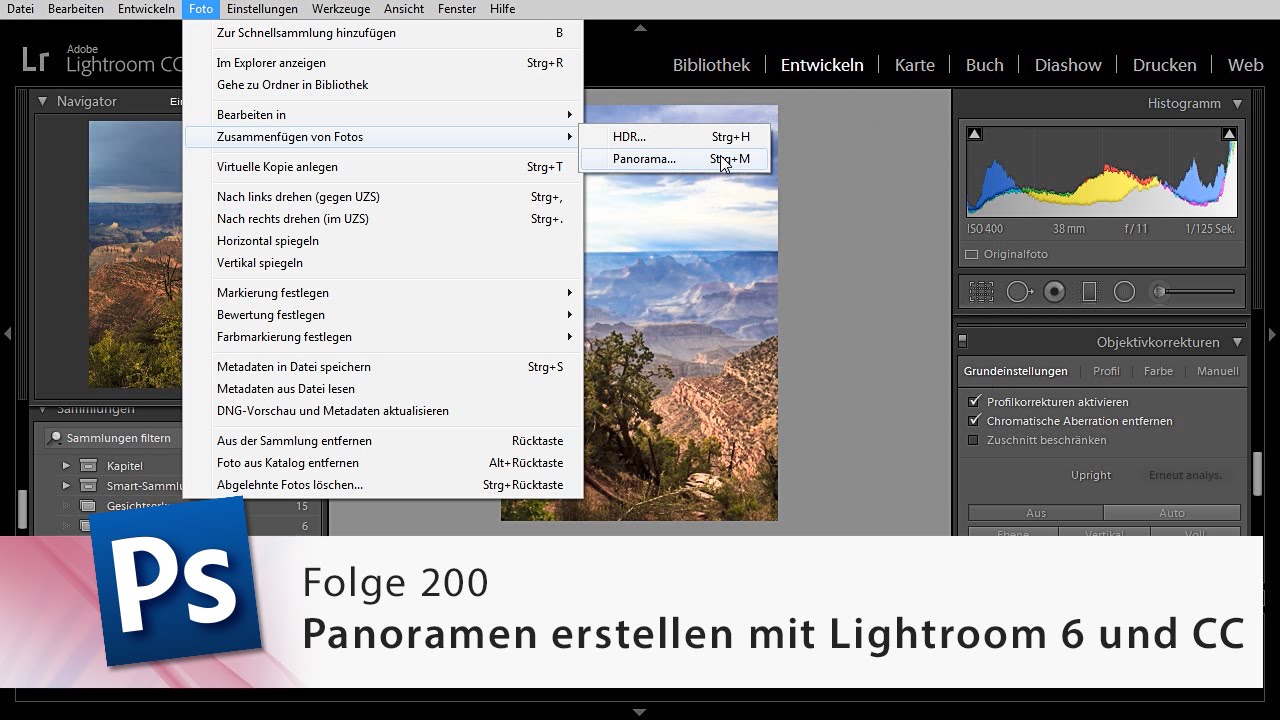Select Zur Schnellsammlung hinzufügen
The width and height of the screenshot is (1280, 720).
pos(384,33)
